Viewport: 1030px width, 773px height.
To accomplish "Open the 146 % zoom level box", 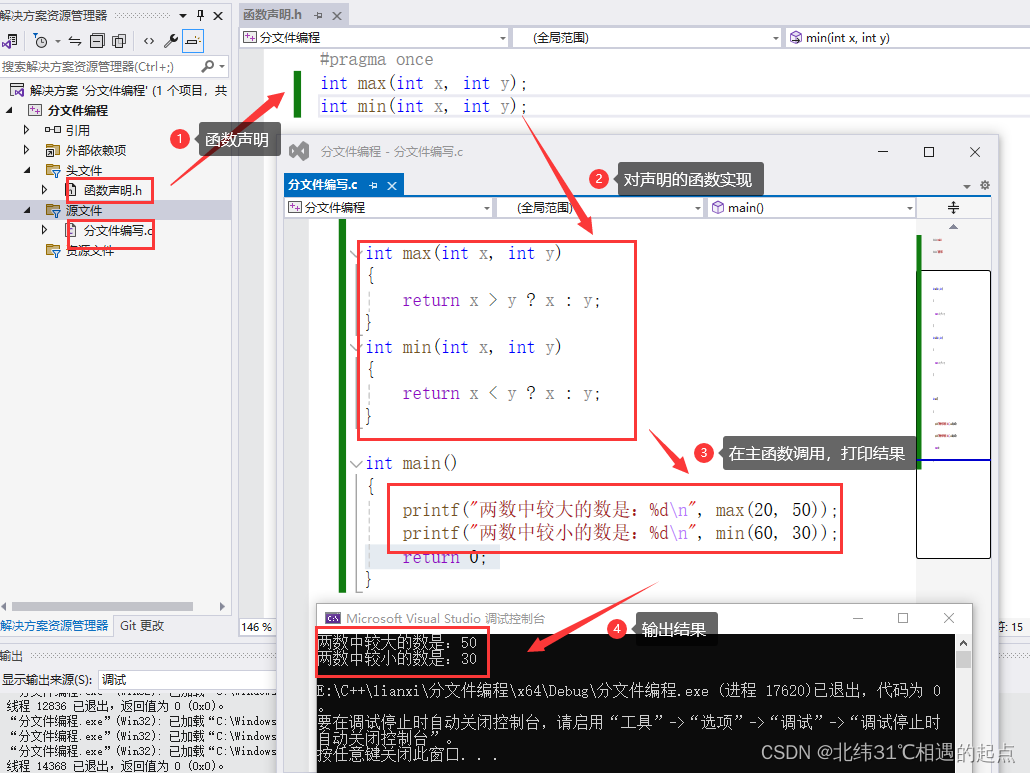I will coord(257,627).
